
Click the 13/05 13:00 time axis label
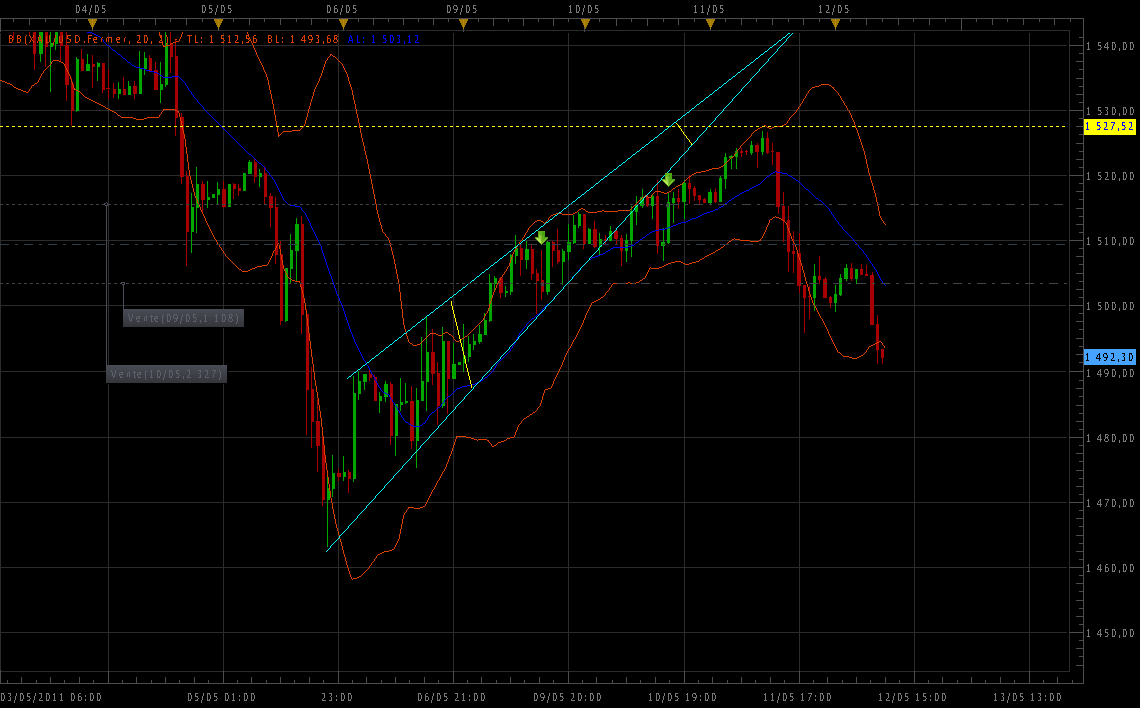1028,697
